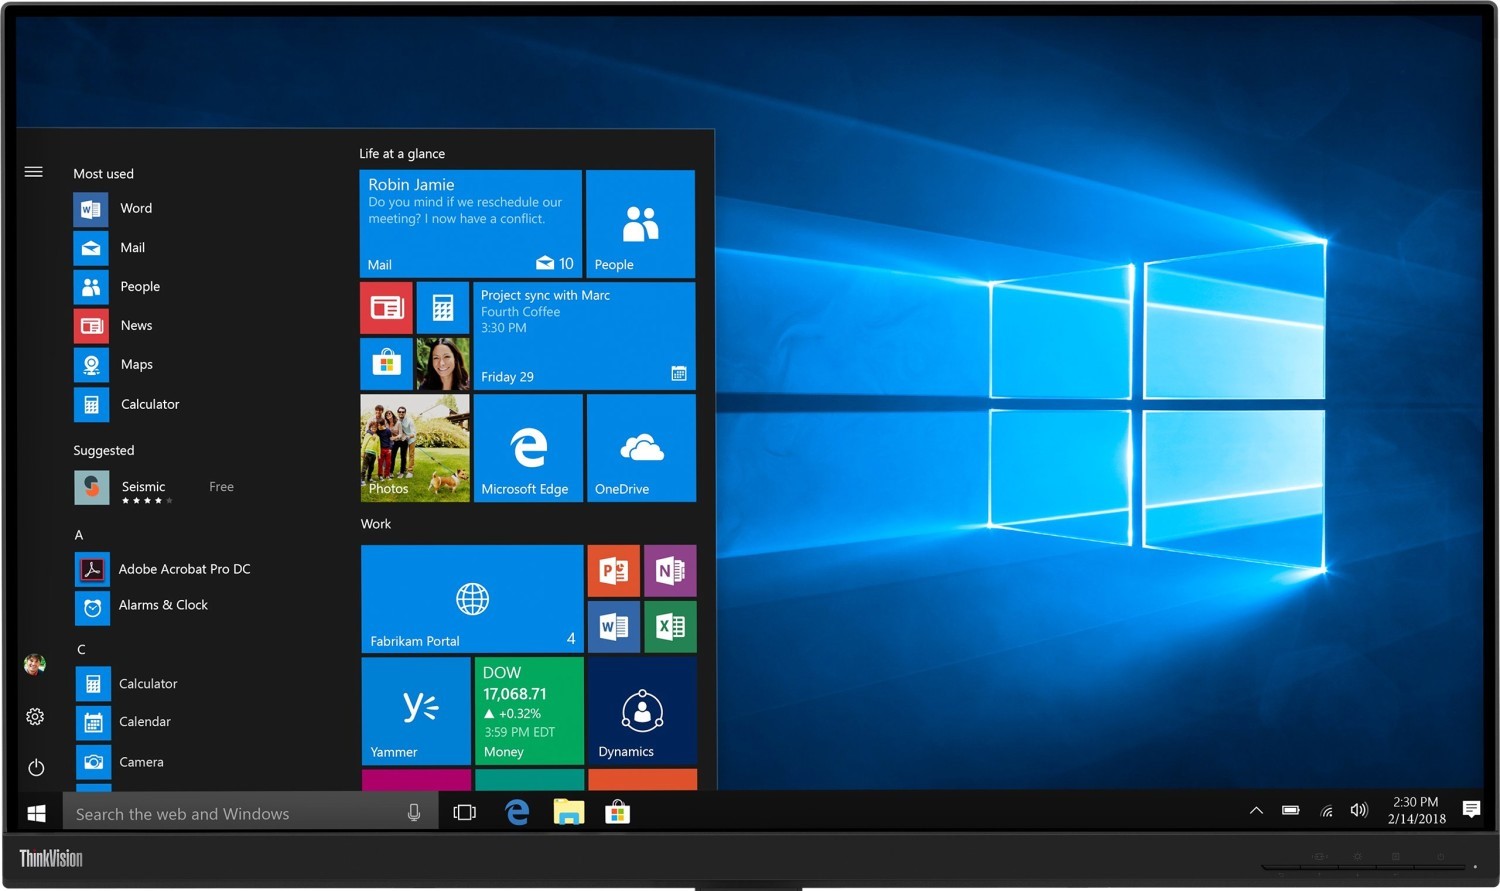Open the Dynamics tile
This screenshot has width=1500, height=891.
click(x=642, y=711)
